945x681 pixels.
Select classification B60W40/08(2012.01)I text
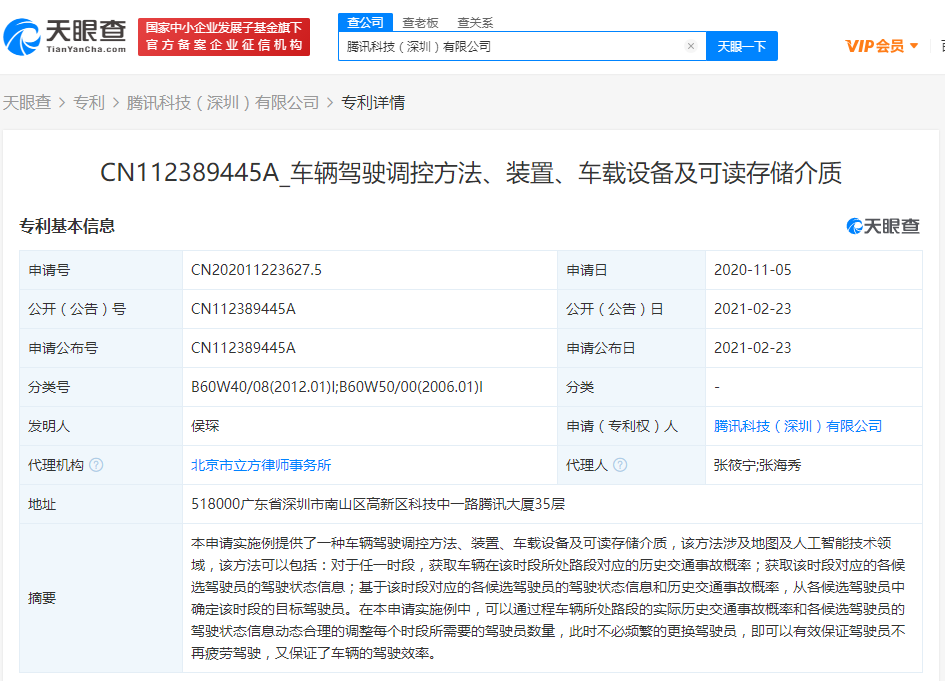263,387
